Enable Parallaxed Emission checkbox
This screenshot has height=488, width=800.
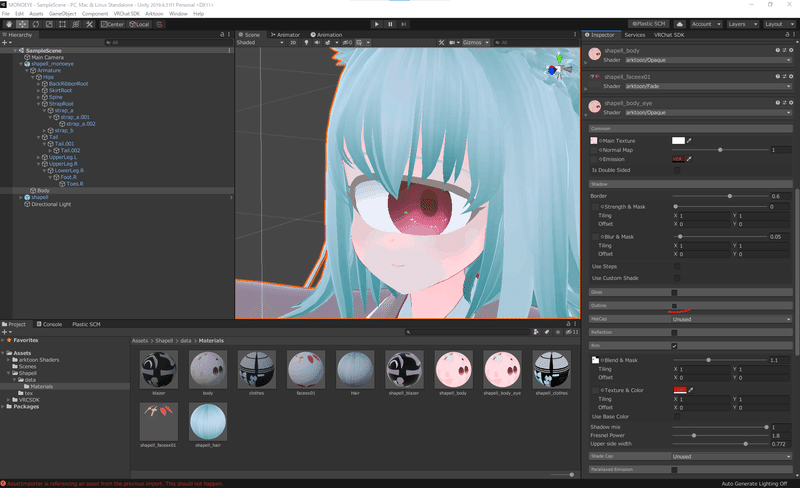pyautogui.click(x=674, y=469)
